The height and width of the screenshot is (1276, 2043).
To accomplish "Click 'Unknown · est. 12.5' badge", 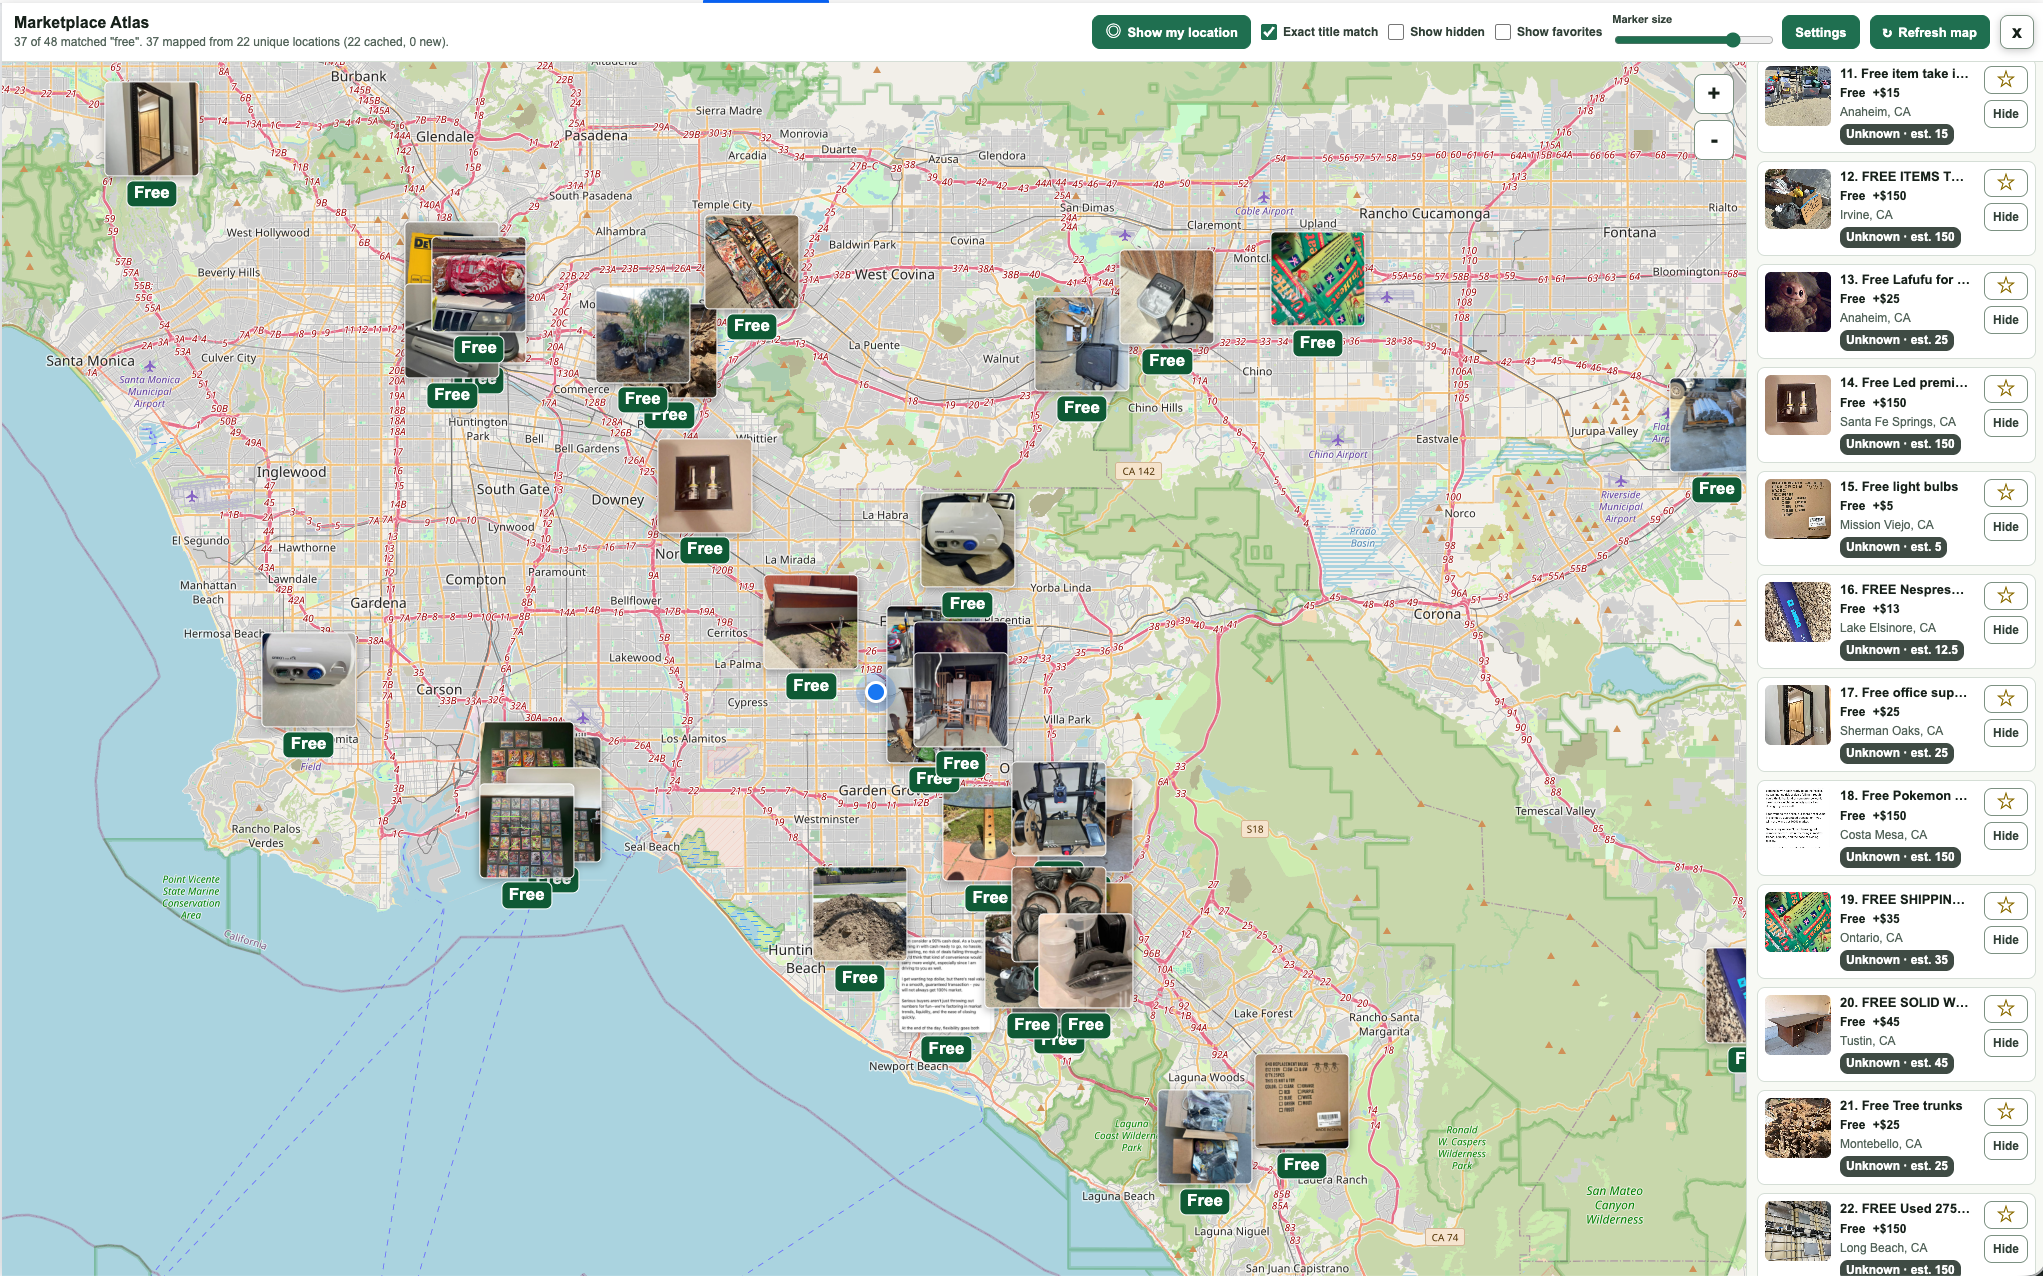I will click(1902, 650).
